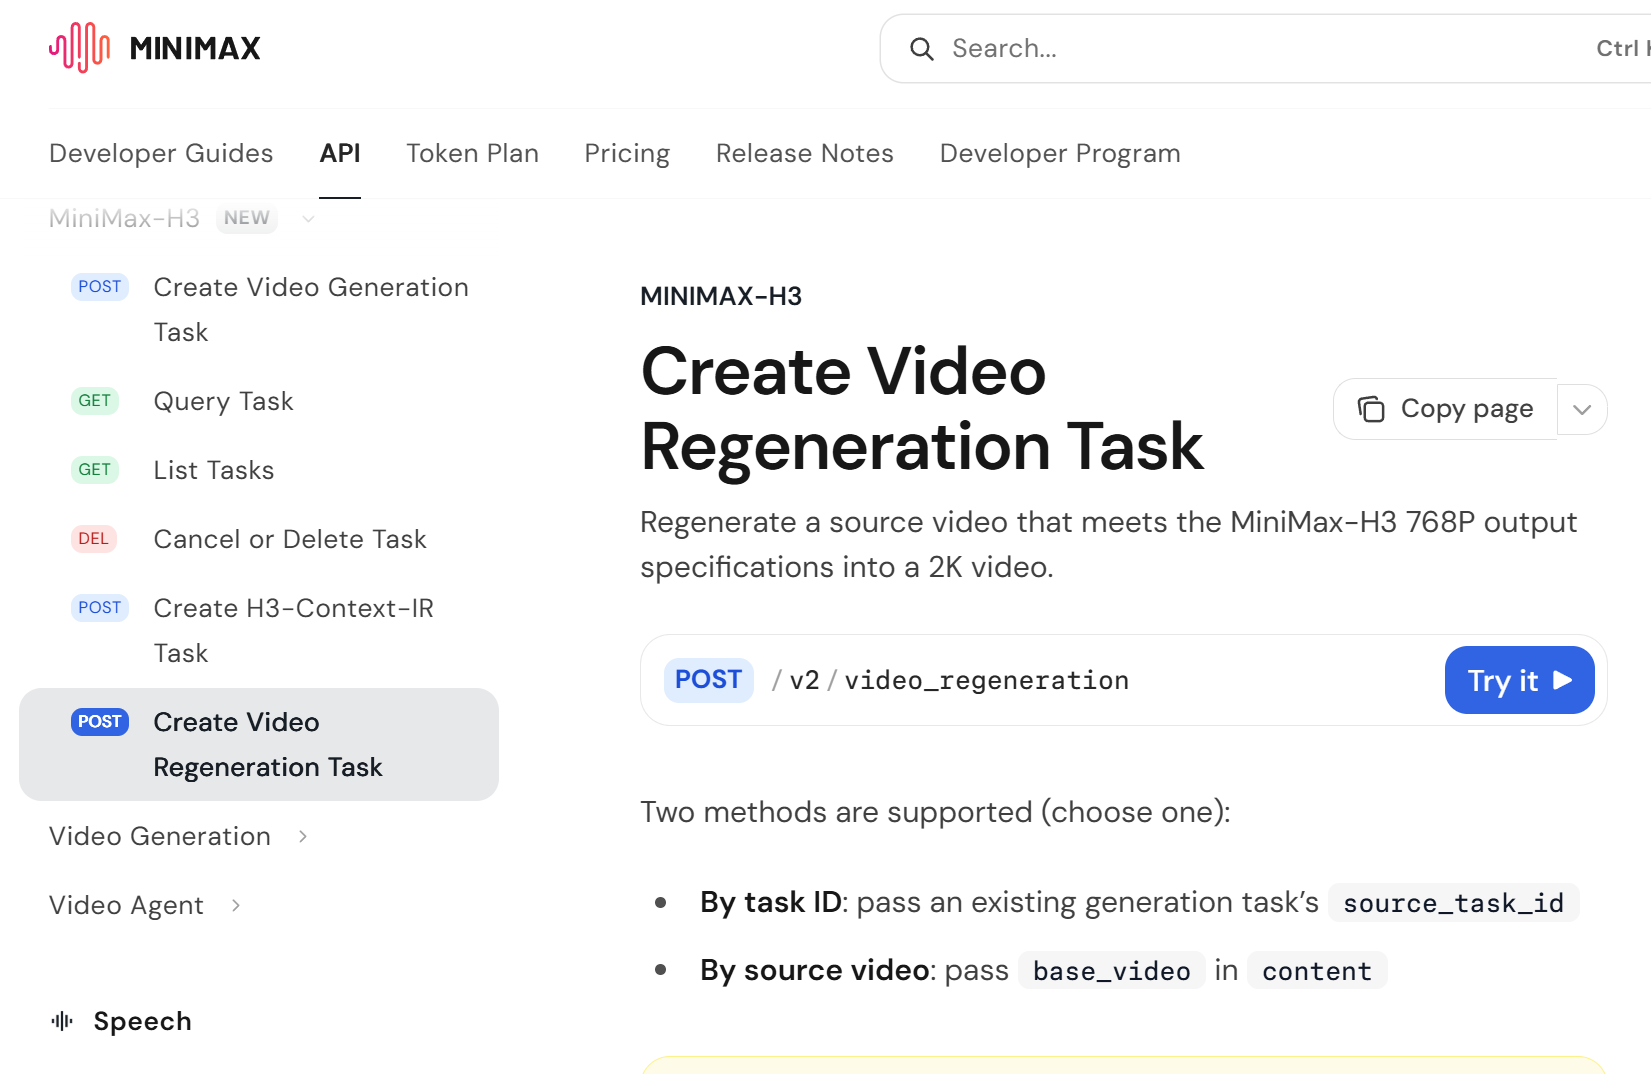This screenshot has height=1074, width=1651.
Task: Click the DEL badge beside Cancel or Delete Task
Action: coord(94,539)
